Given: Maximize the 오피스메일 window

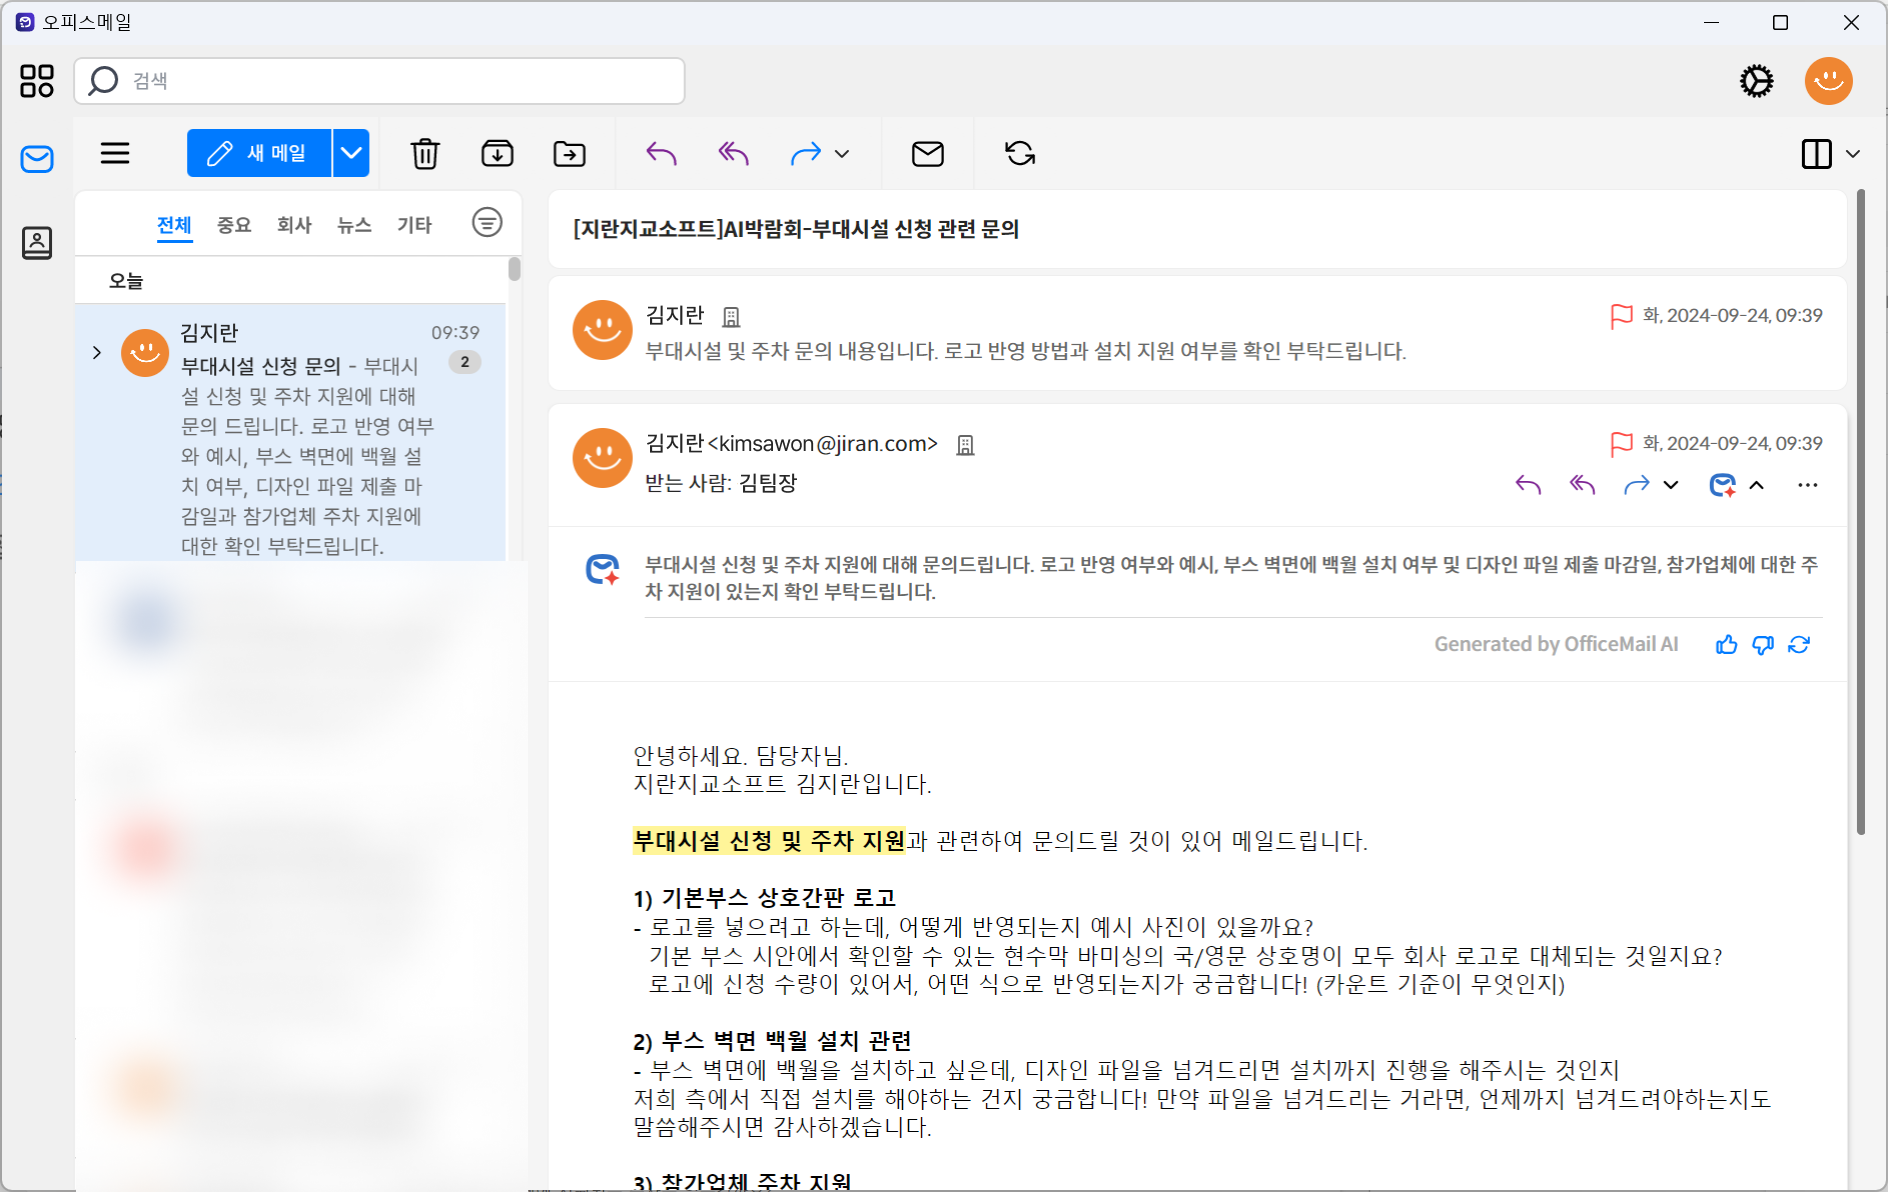Looking at the screenshot, I should 1780,22.
